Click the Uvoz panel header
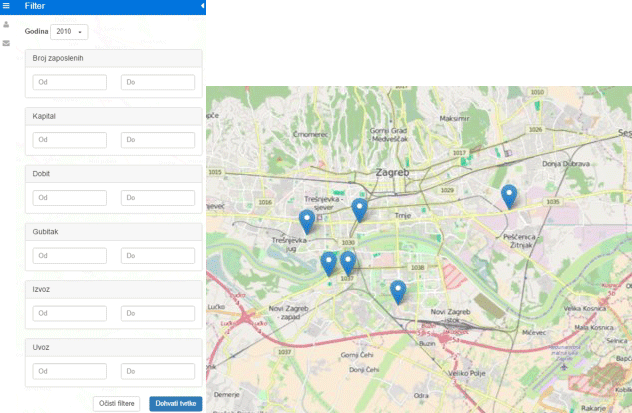This screenshot has height=413, width=632. pyautogui.click(x=114, y=347)
